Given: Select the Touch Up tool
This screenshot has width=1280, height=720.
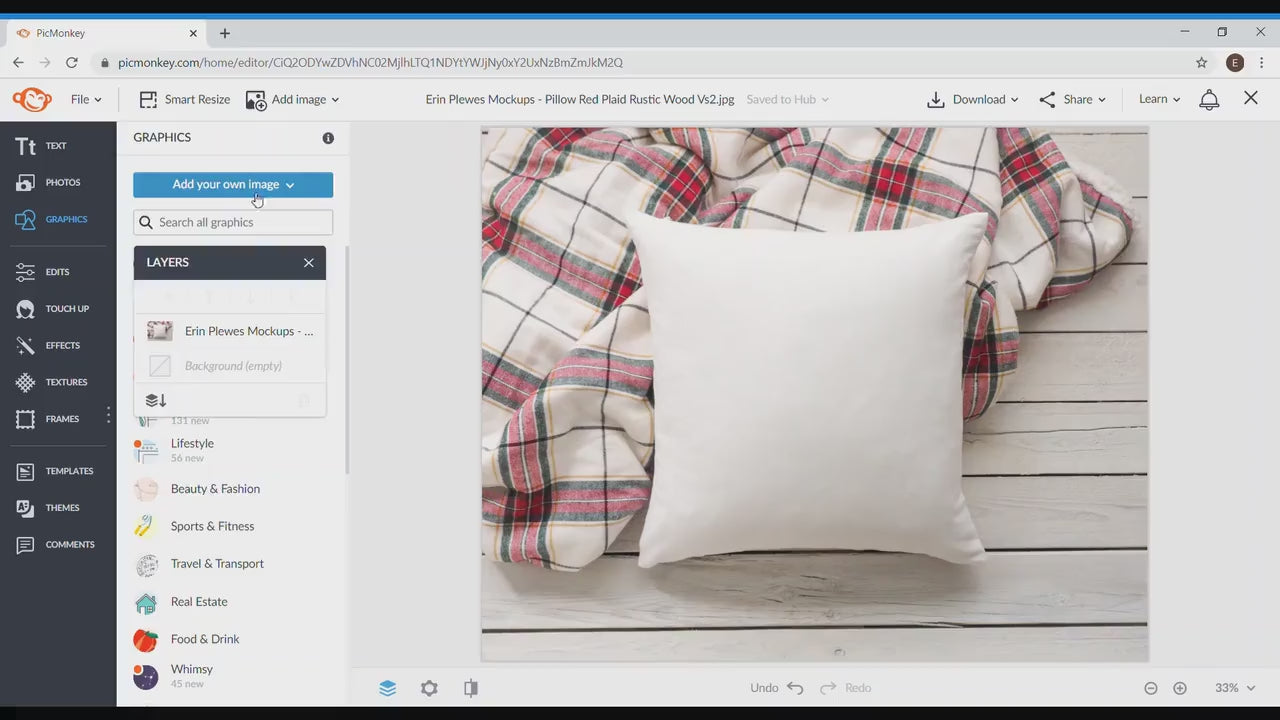Looking at the screenshot, I should coord(54,309).
